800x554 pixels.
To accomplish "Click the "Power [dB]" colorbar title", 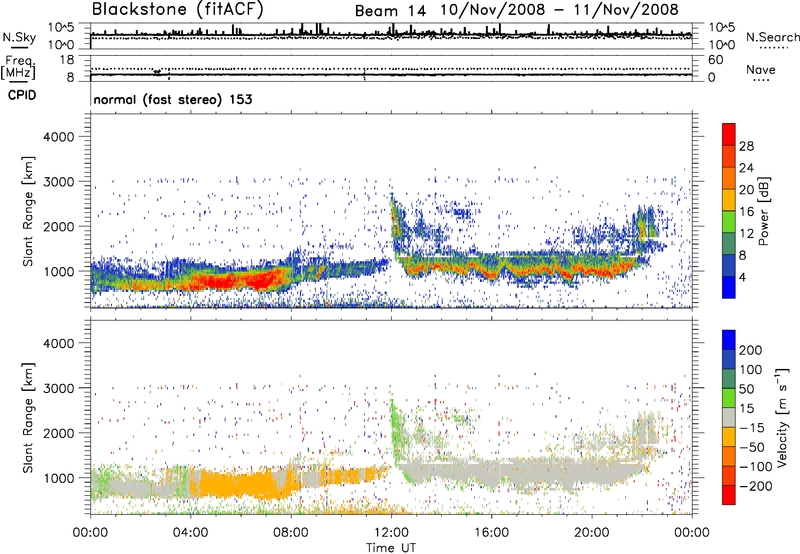I will click(763, 211).
